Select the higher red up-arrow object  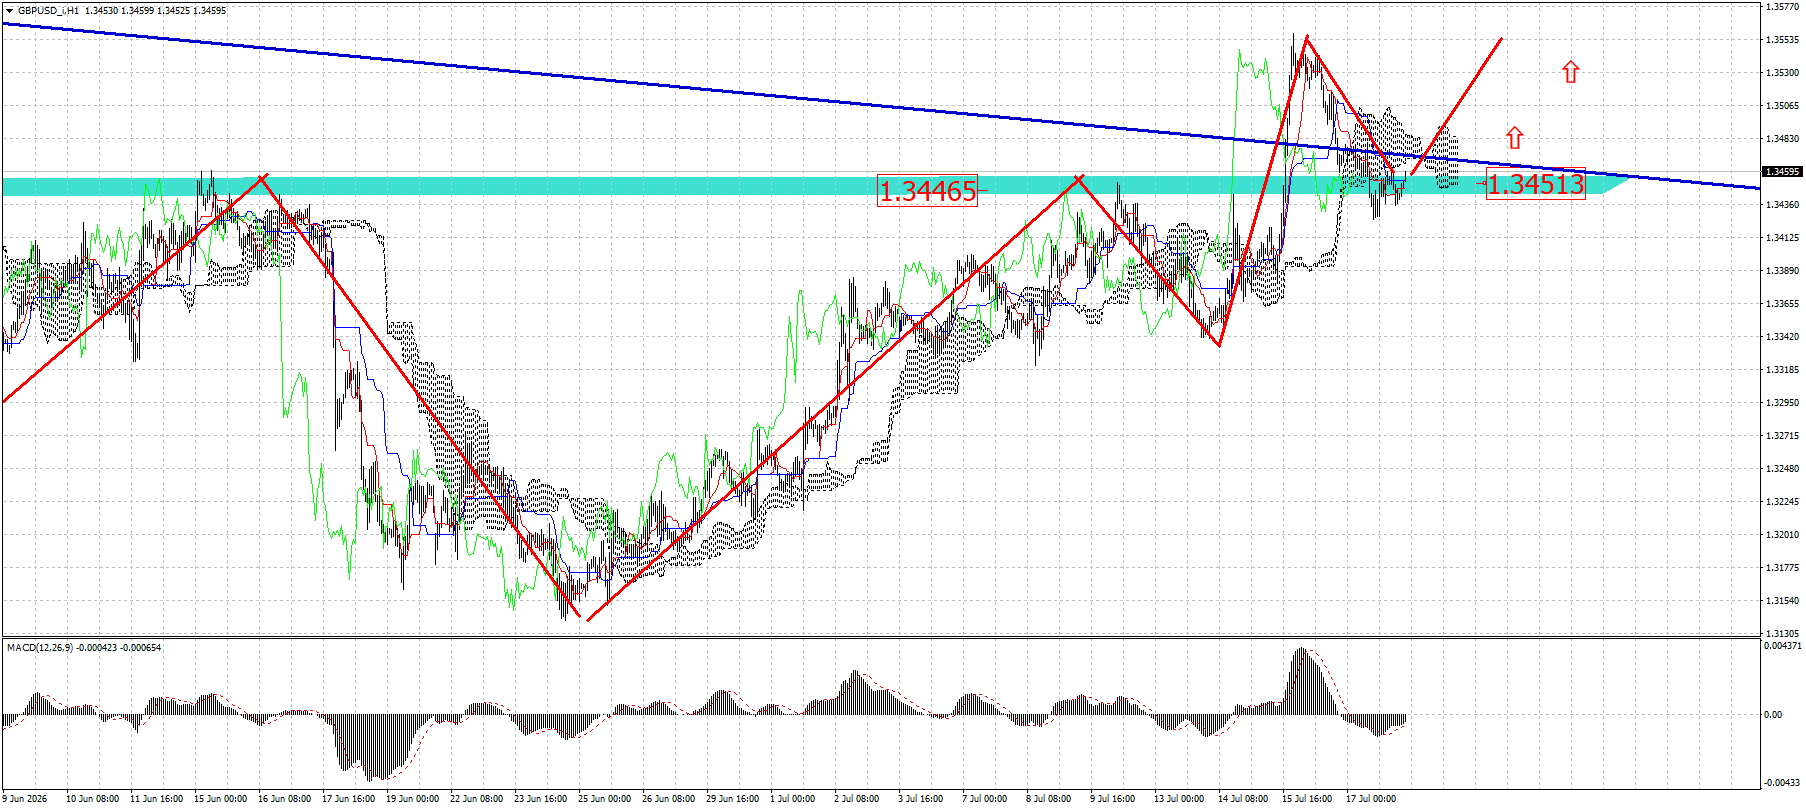[1570, 72]
